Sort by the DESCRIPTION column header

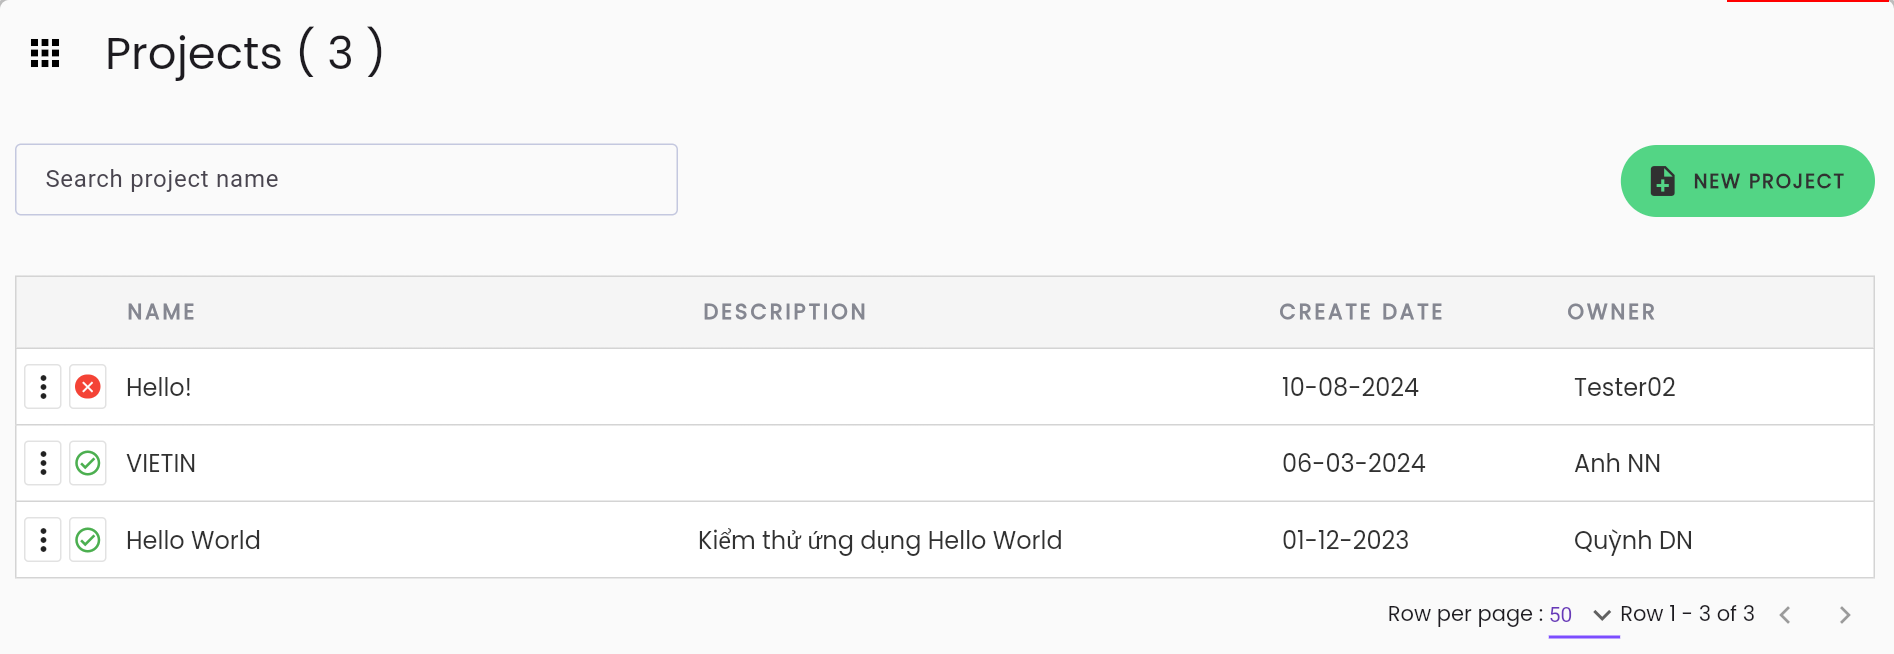[x=785, y=312]
